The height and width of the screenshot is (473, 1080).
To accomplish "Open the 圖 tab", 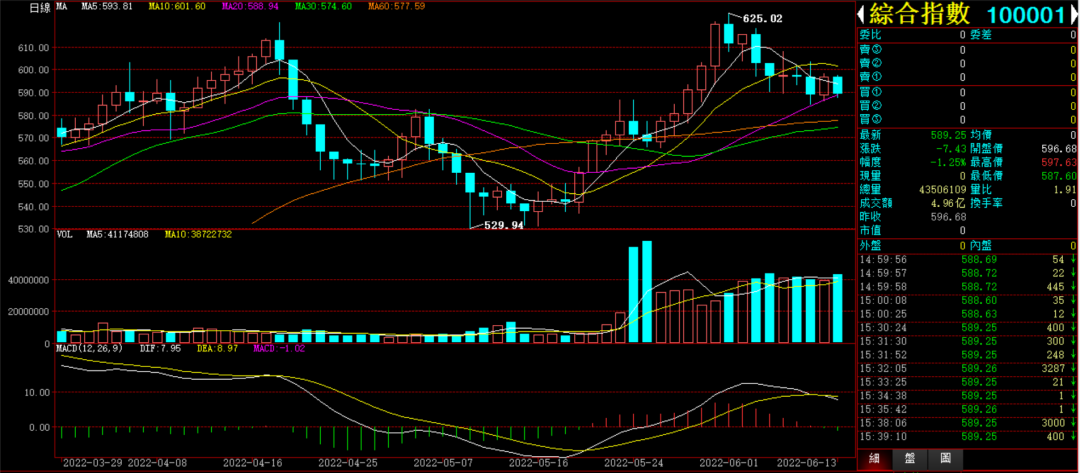I will 945,460.
